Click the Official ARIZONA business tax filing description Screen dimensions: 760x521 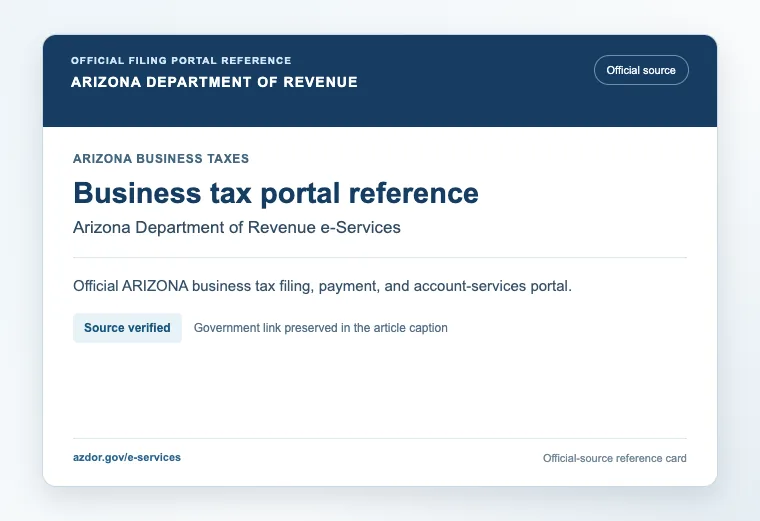pyautogui.click(x=322, y=286)
